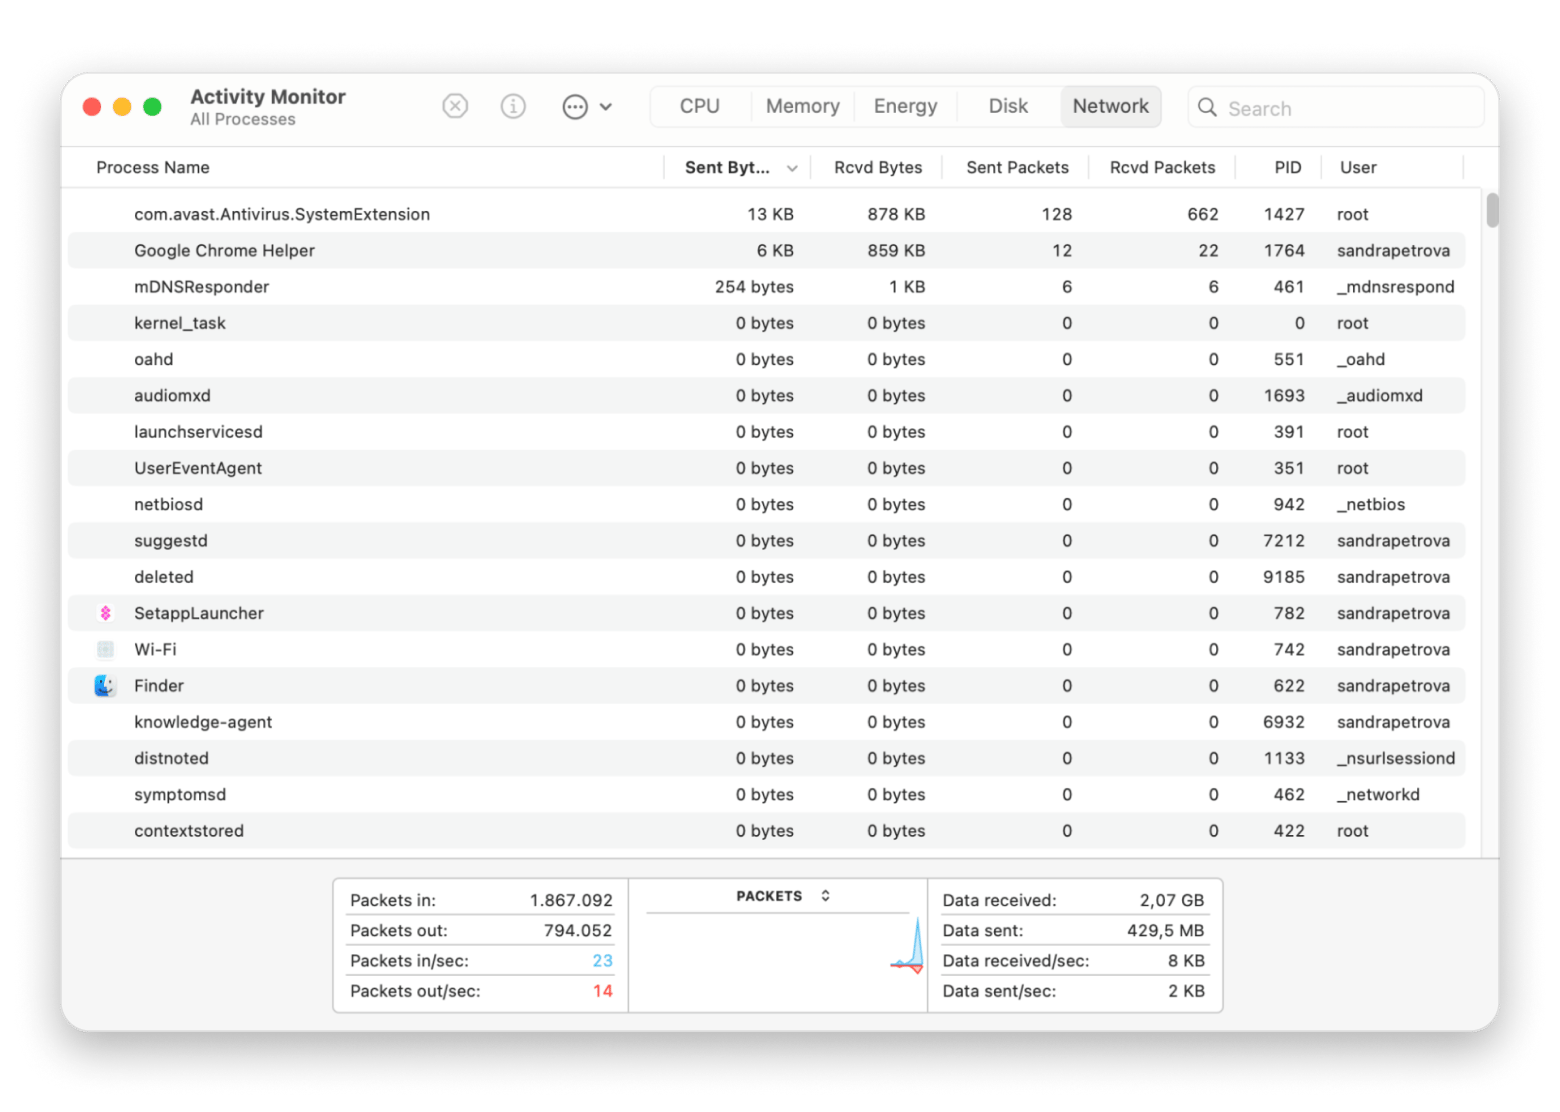The width and height of the screenshot is (1560, 1112).
Task: Switch to the Memory tab
Action: (x=802, y=106)
